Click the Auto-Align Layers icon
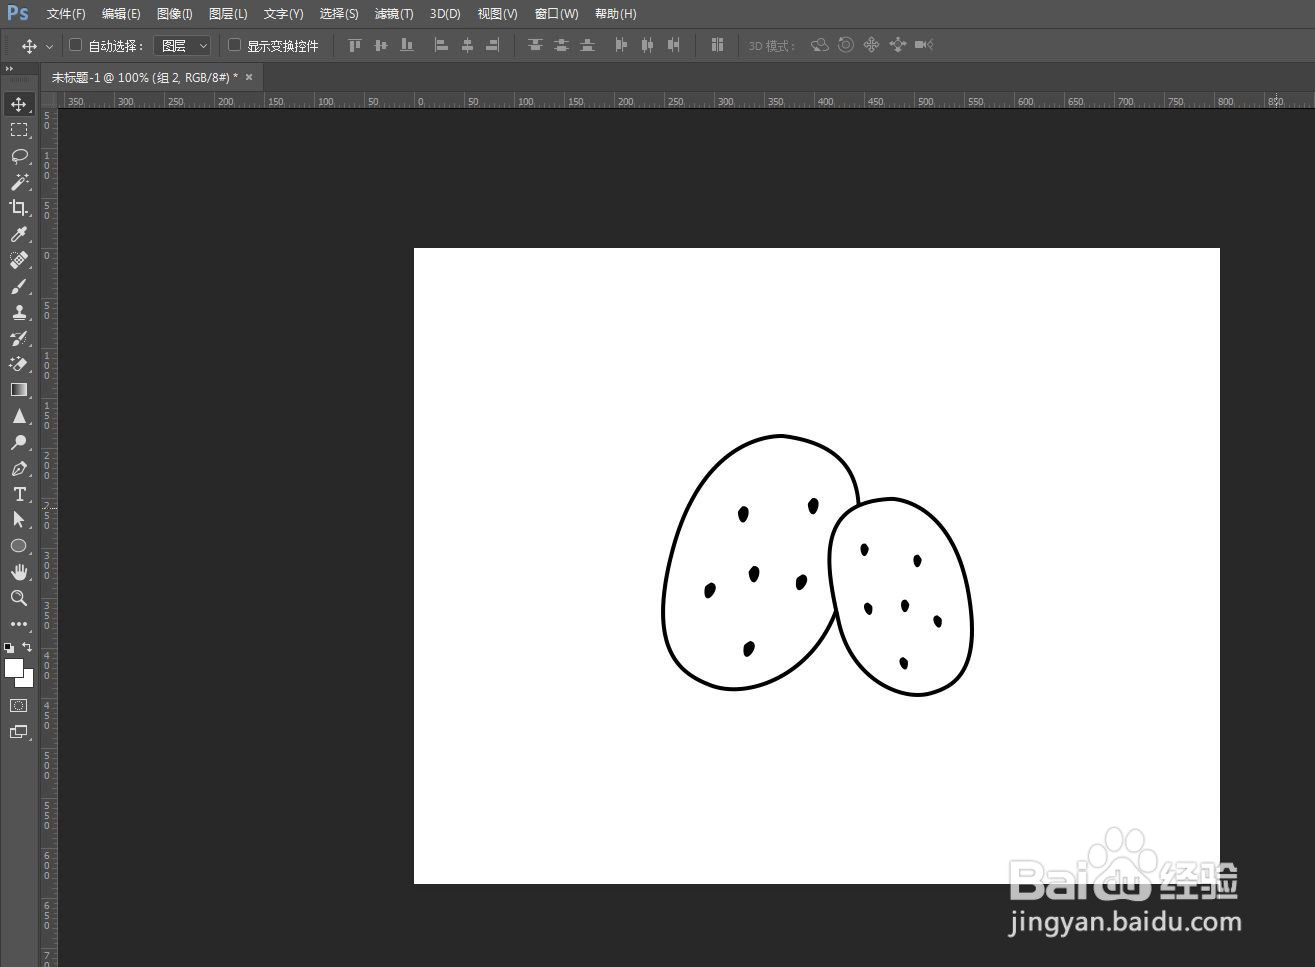Image resolution: width=1315 pixels, height=967 pixels. point(717,45)
